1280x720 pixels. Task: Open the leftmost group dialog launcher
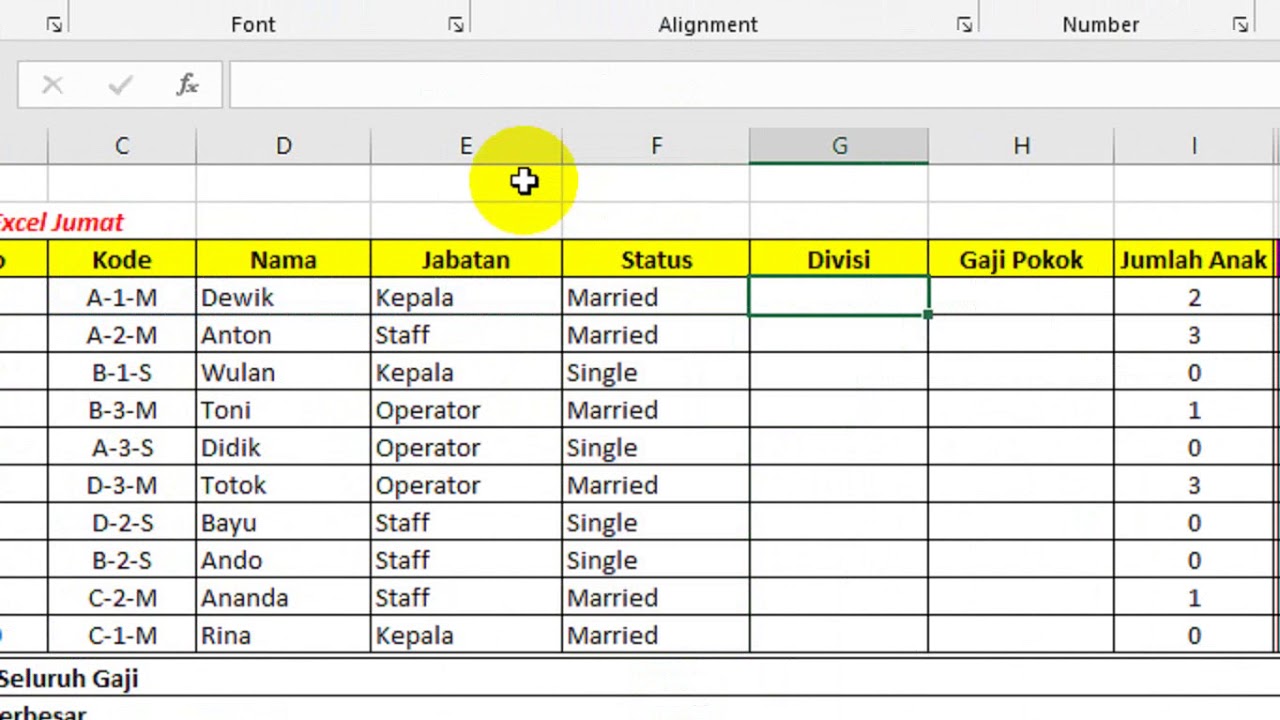coord(54,25)
